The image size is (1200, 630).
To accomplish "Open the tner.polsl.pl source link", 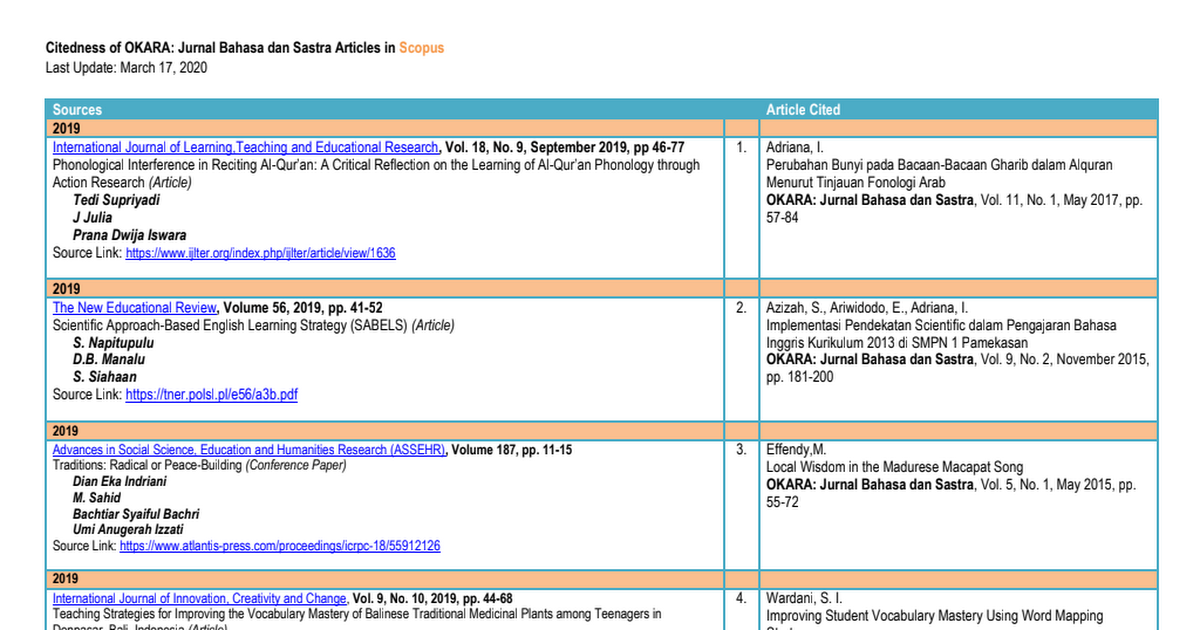I will (211, 395).
